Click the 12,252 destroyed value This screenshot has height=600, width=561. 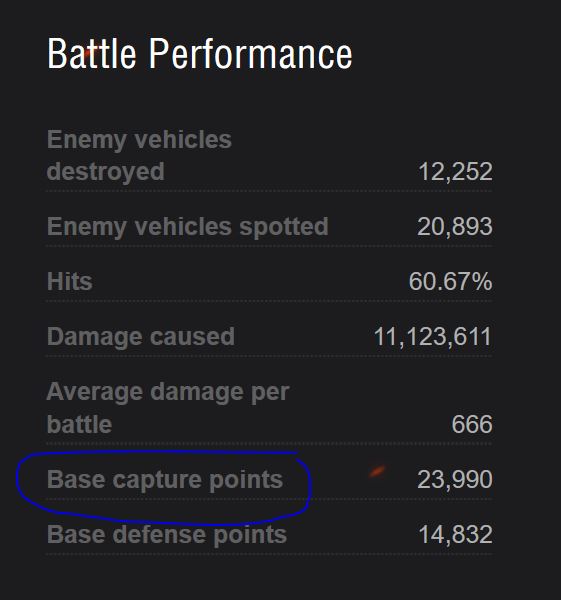coord(455,171)
